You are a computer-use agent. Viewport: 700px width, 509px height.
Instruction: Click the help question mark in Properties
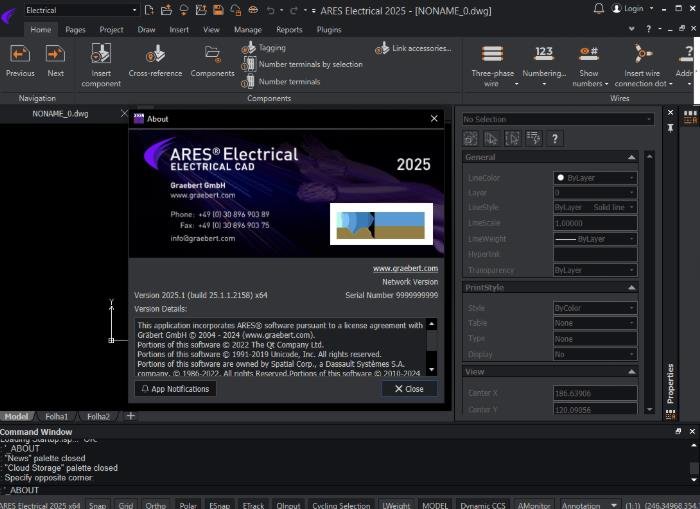pos(555,138)
